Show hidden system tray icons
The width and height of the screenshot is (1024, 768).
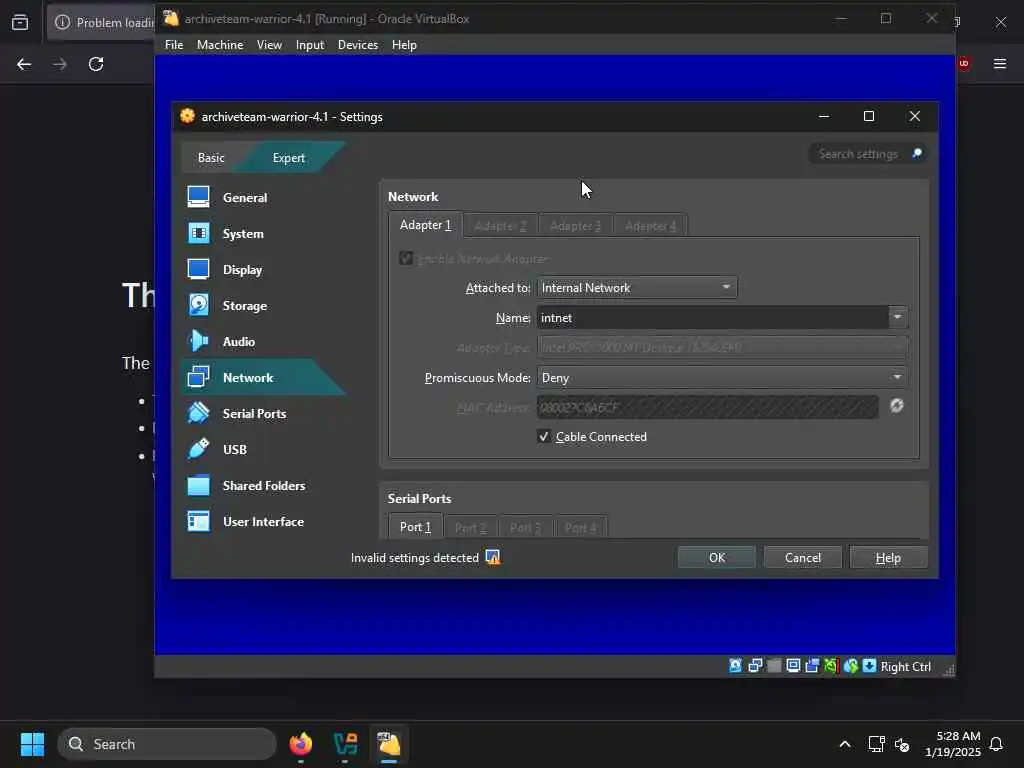844,744
